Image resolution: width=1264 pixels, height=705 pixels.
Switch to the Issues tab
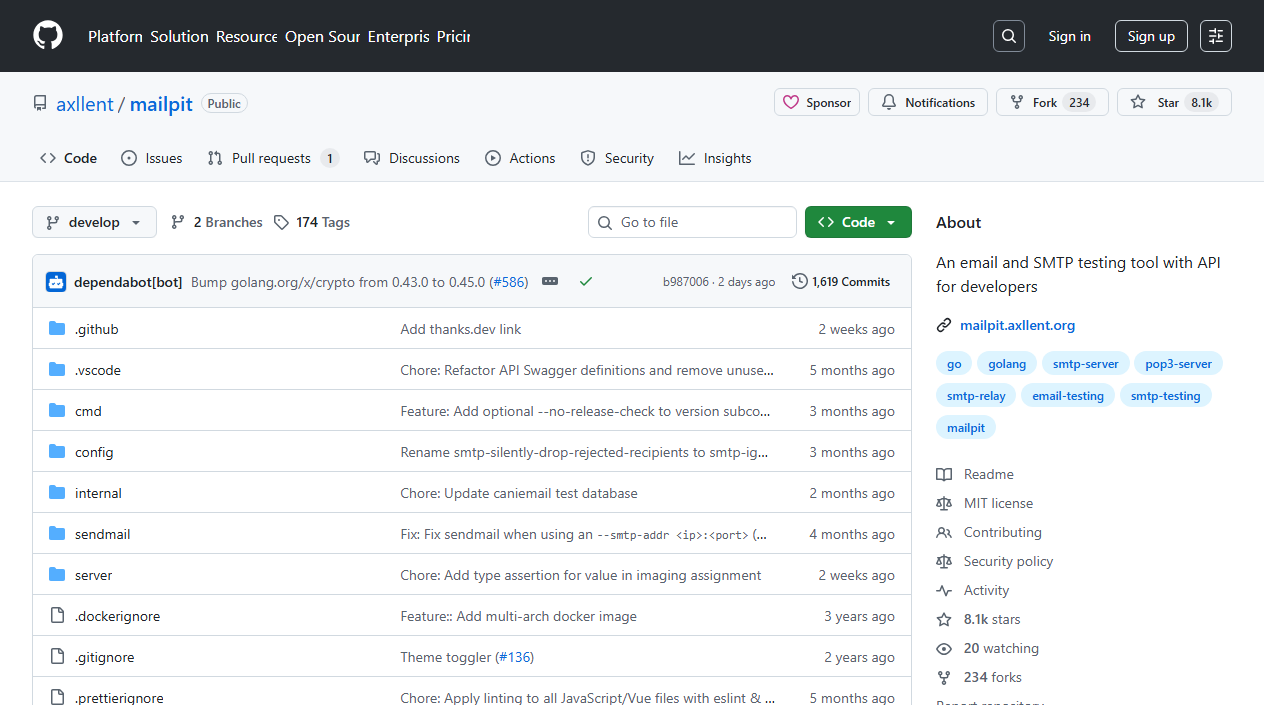coord(152,158)
